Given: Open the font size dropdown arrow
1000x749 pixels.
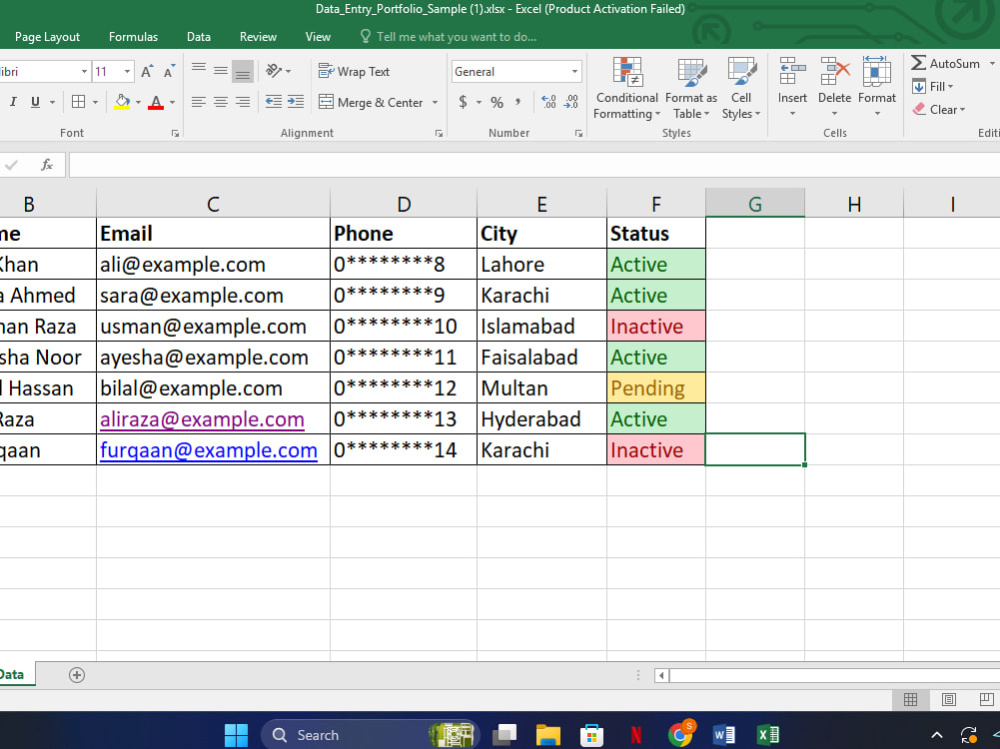Looking at the screenshot, I should 128,71.
